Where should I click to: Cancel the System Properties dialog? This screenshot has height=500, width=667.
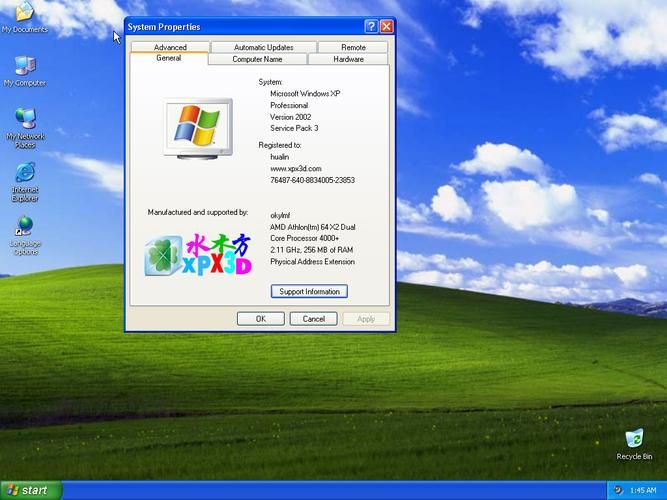click(313, 319)
